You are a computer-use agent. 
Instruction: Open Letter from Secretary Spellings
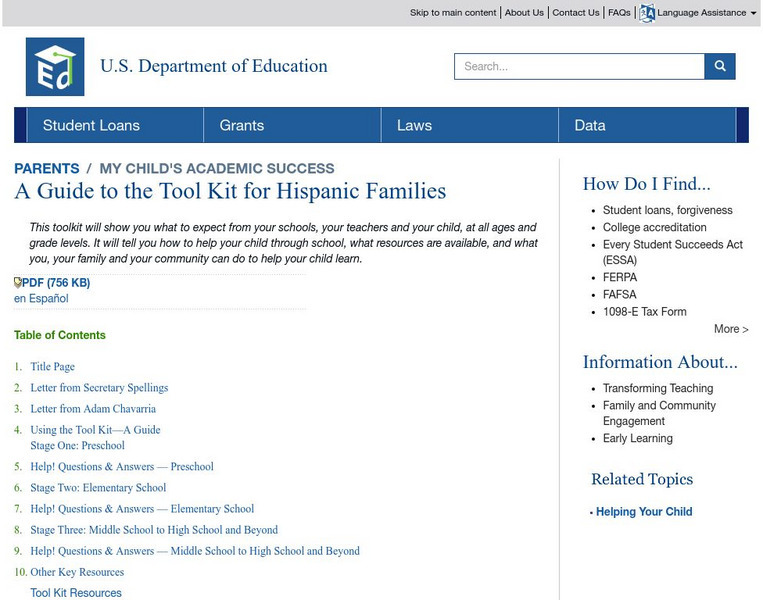[99, 388]
